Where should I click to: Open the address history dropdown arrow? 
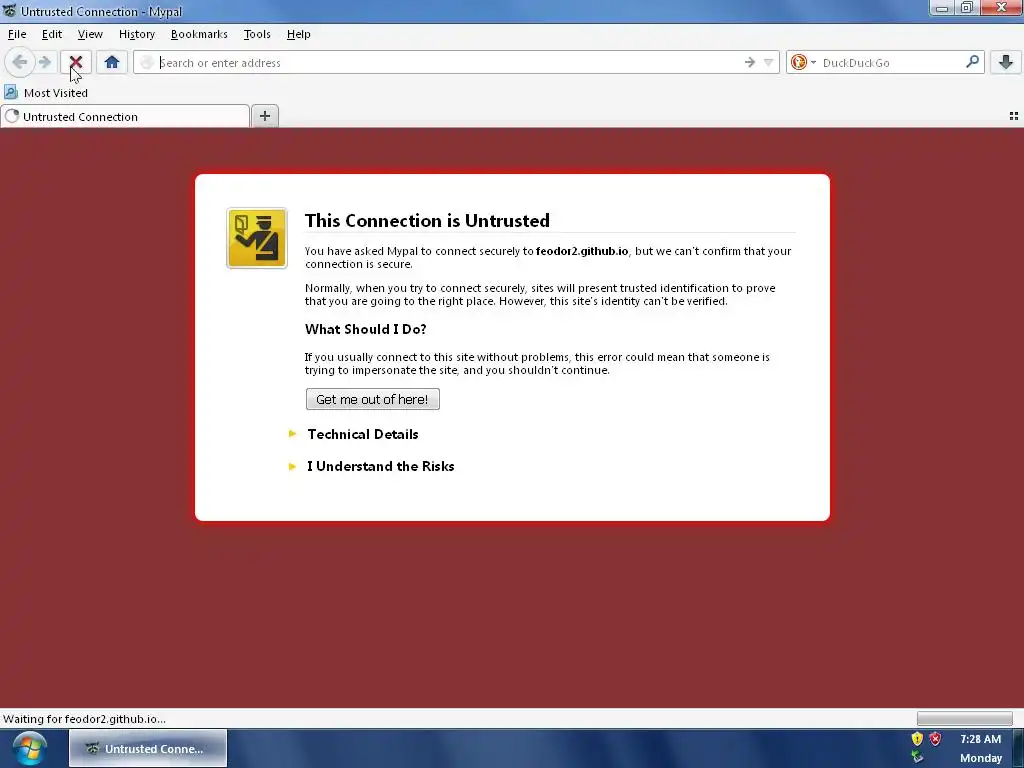coord(769,62)
